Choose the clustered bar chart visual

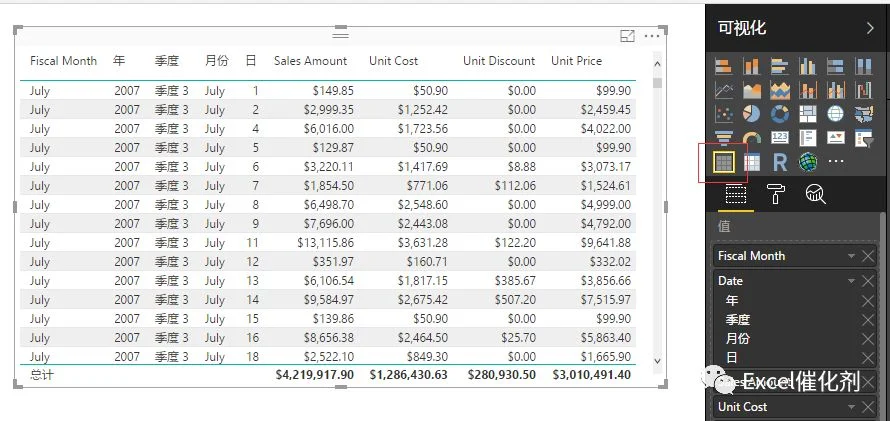point(780,66)
